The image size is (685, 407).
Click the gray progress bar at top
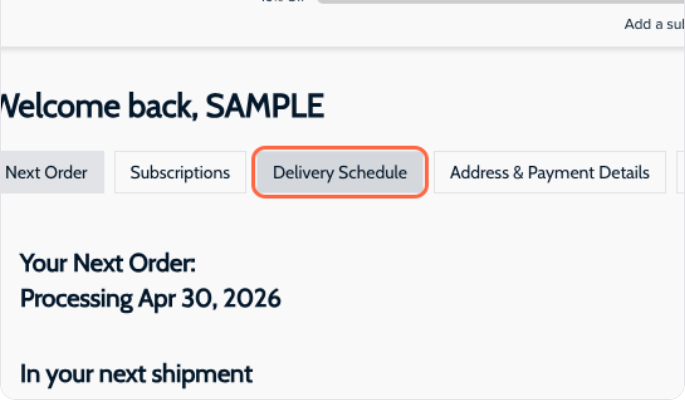500,2
